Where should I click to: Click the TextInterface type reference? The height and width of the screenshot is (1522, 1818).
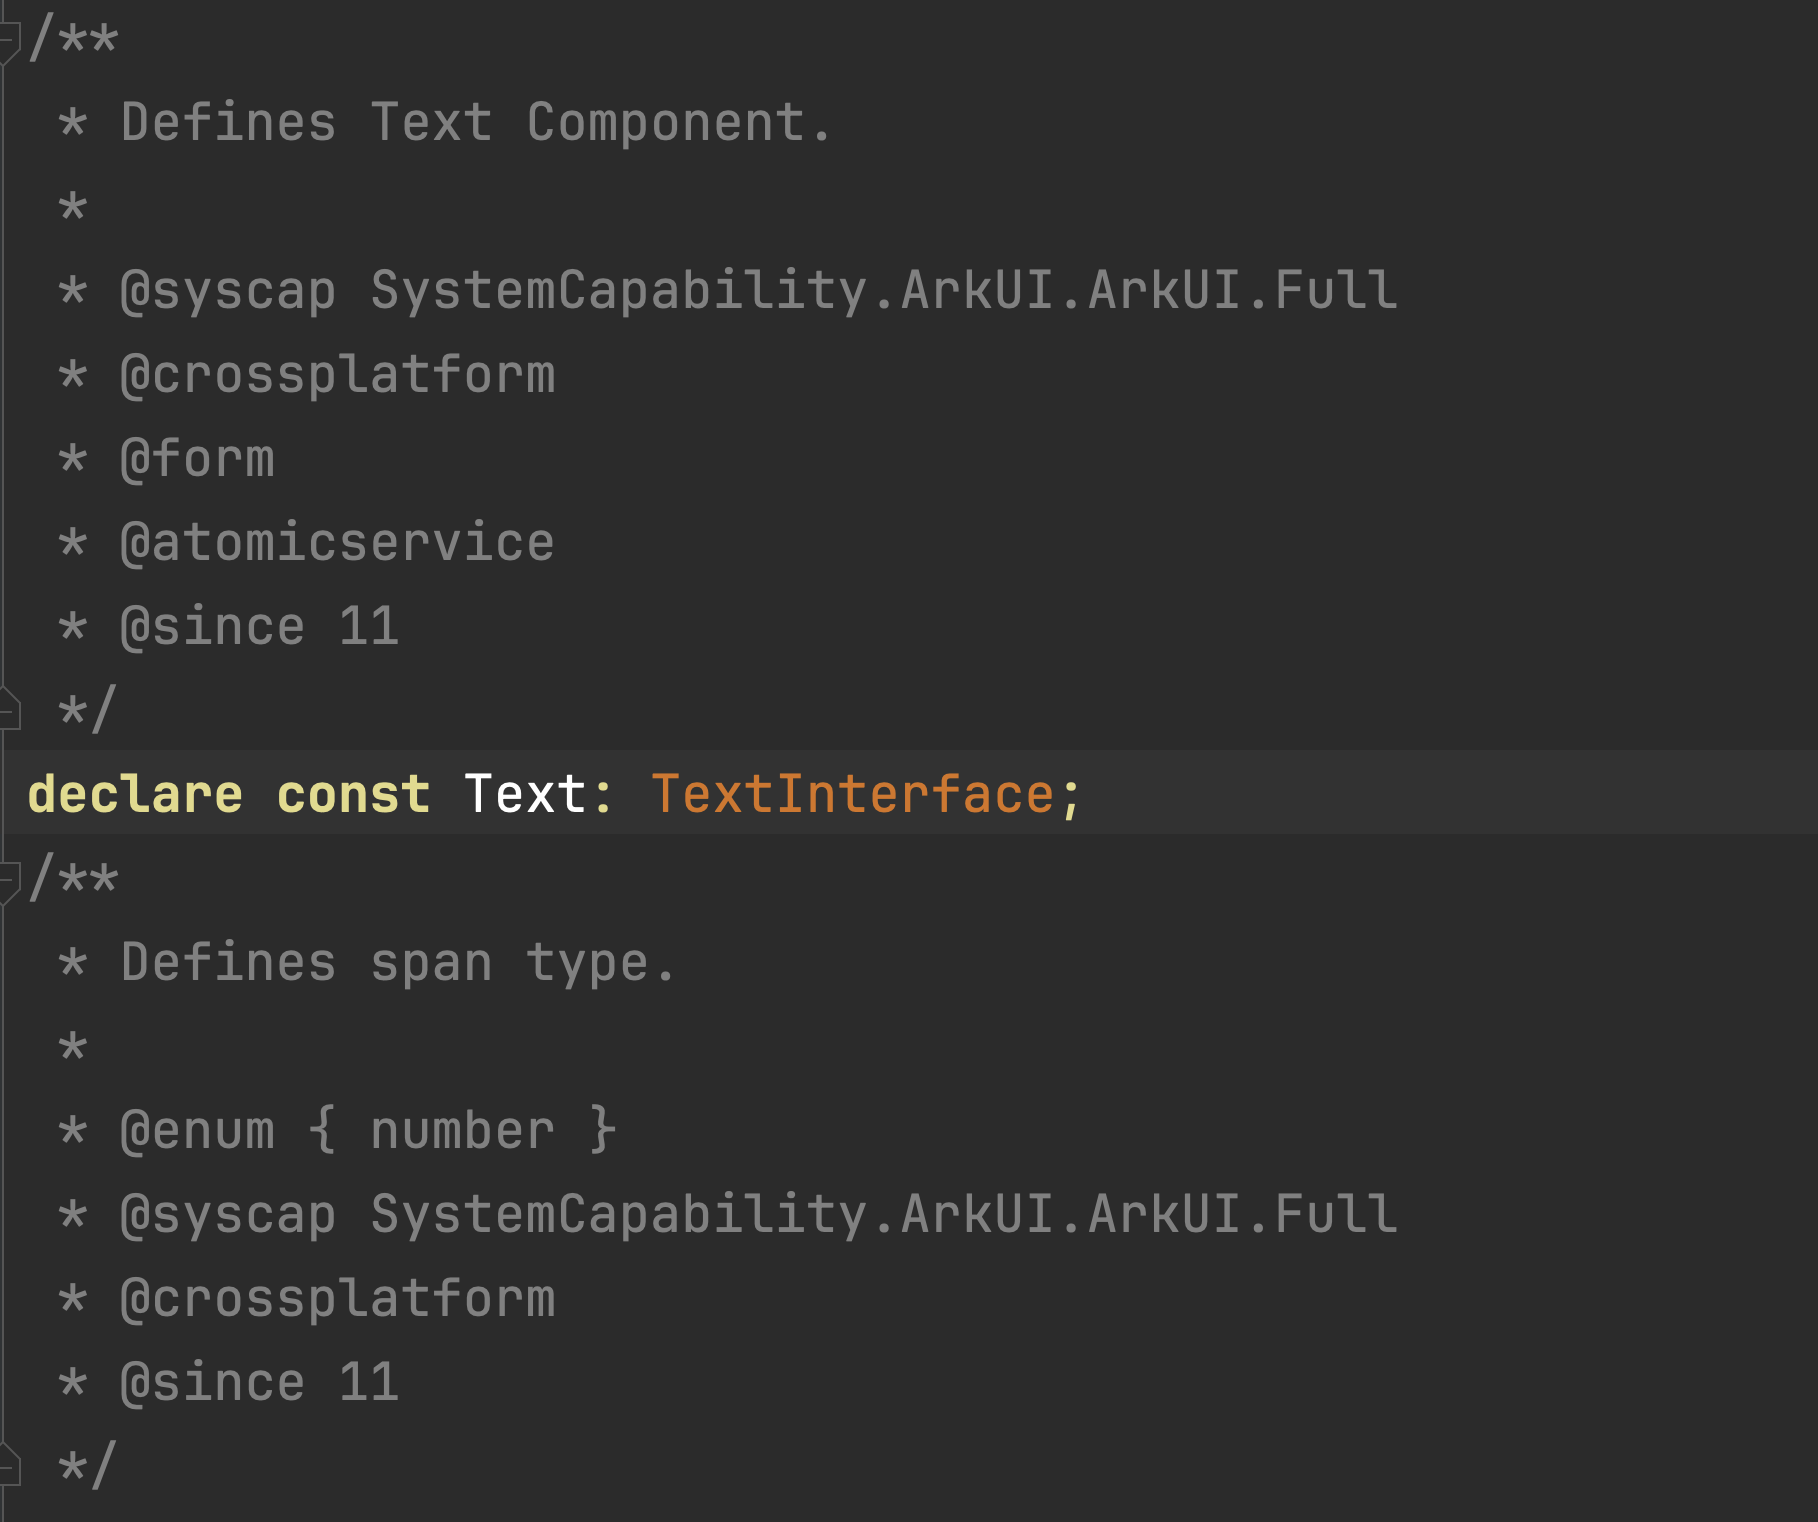(x=853, y=795)
